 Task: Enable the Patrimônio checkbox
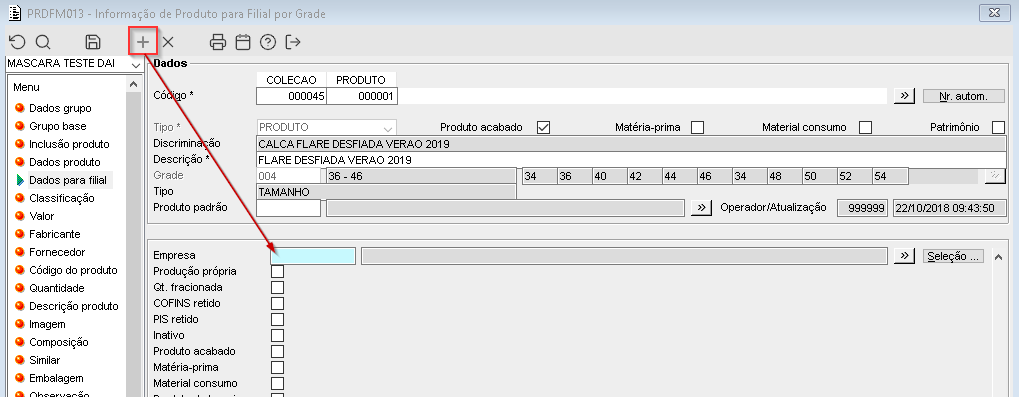998,127
